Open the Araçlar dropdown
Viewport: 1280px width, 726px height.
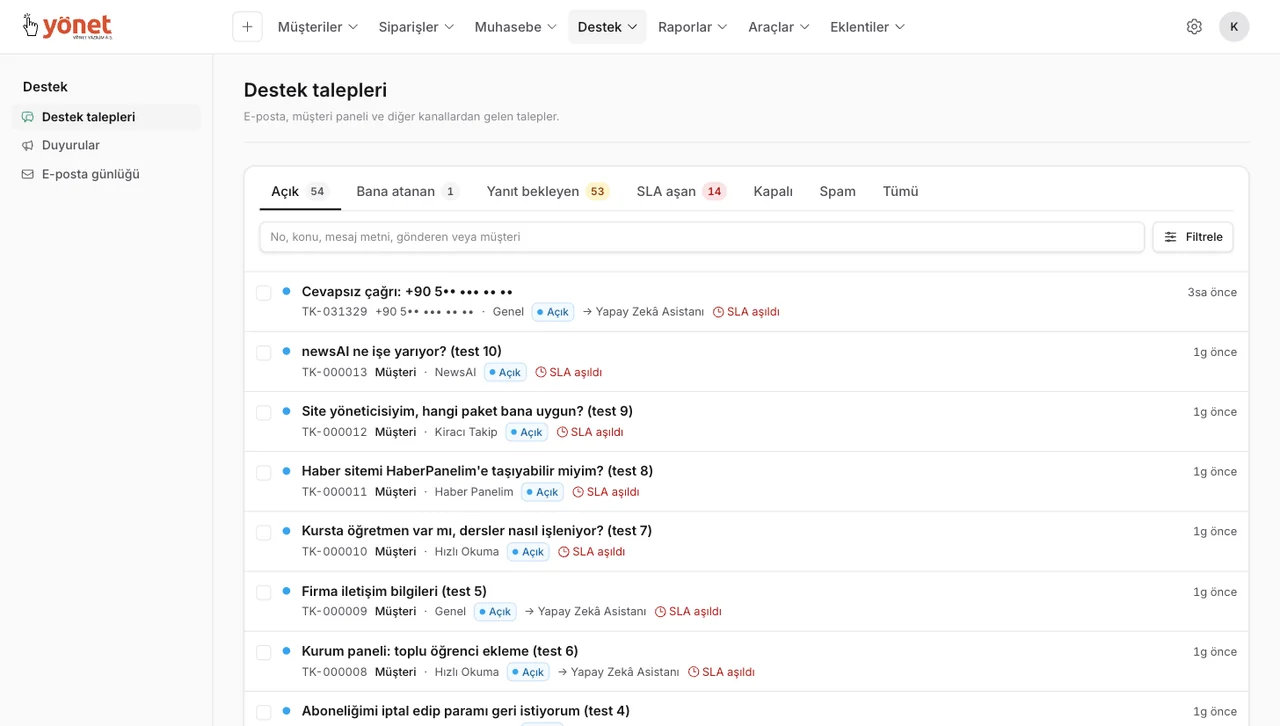coord(779,27)
